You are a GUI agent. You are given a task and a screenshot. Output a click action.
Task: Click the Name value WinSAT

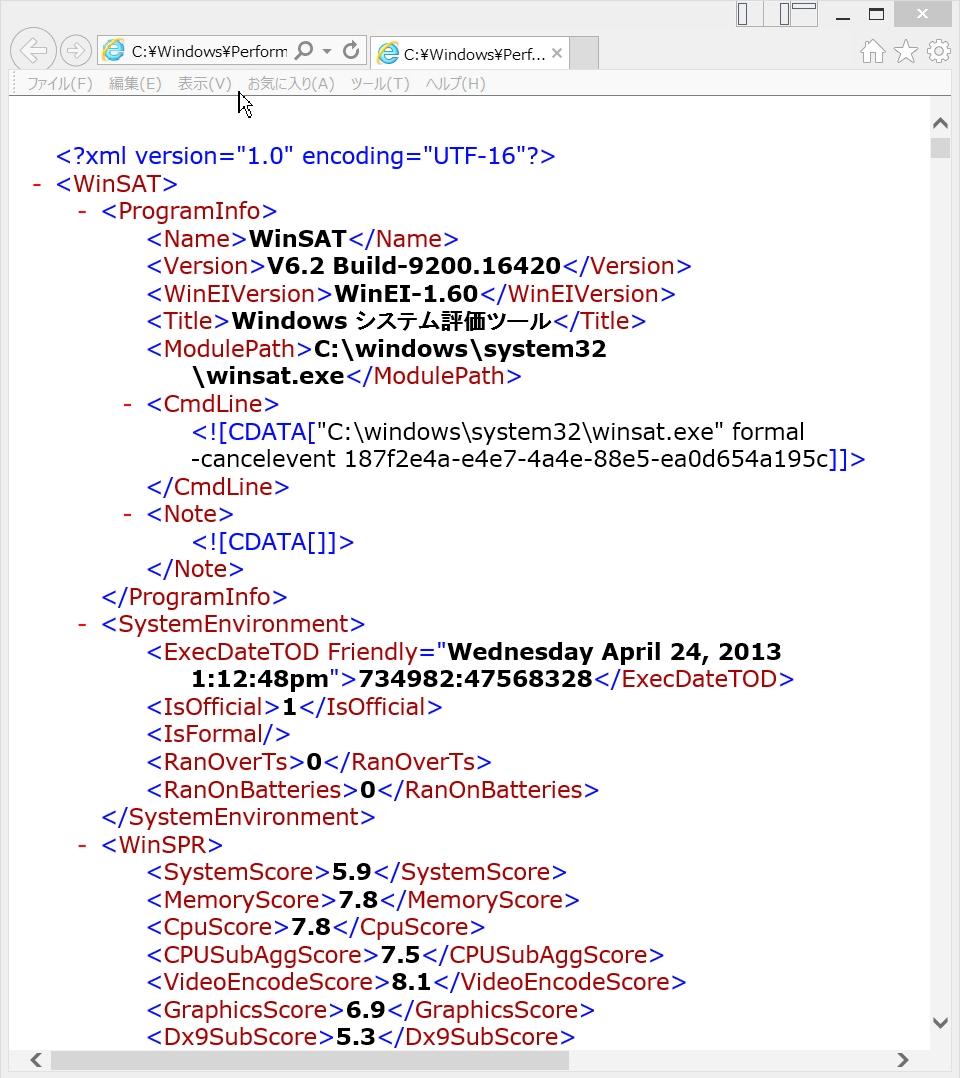point(297,239)
